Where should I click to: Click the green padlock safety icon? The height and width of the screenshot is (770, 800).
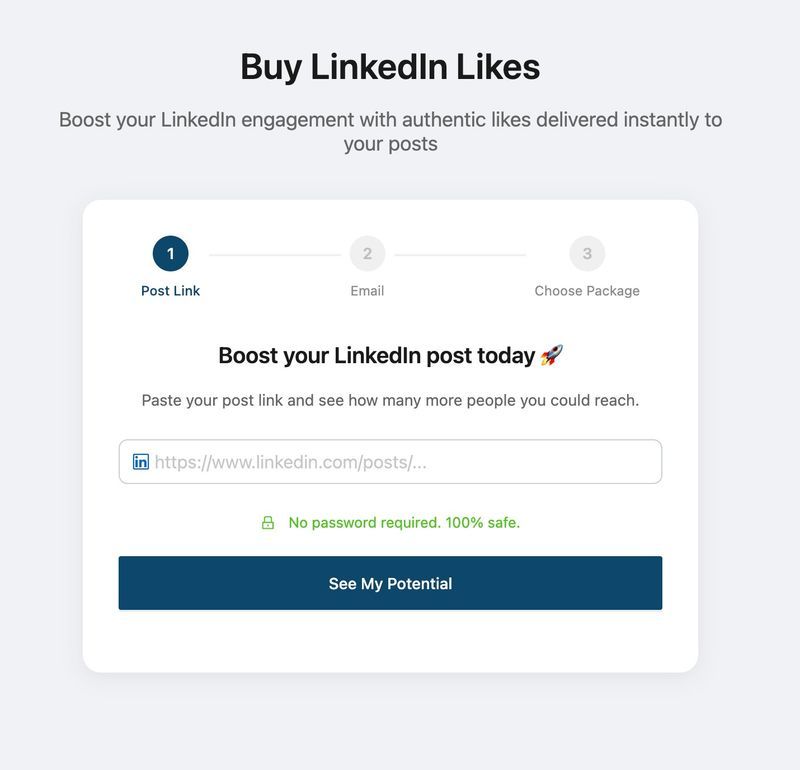267,522
